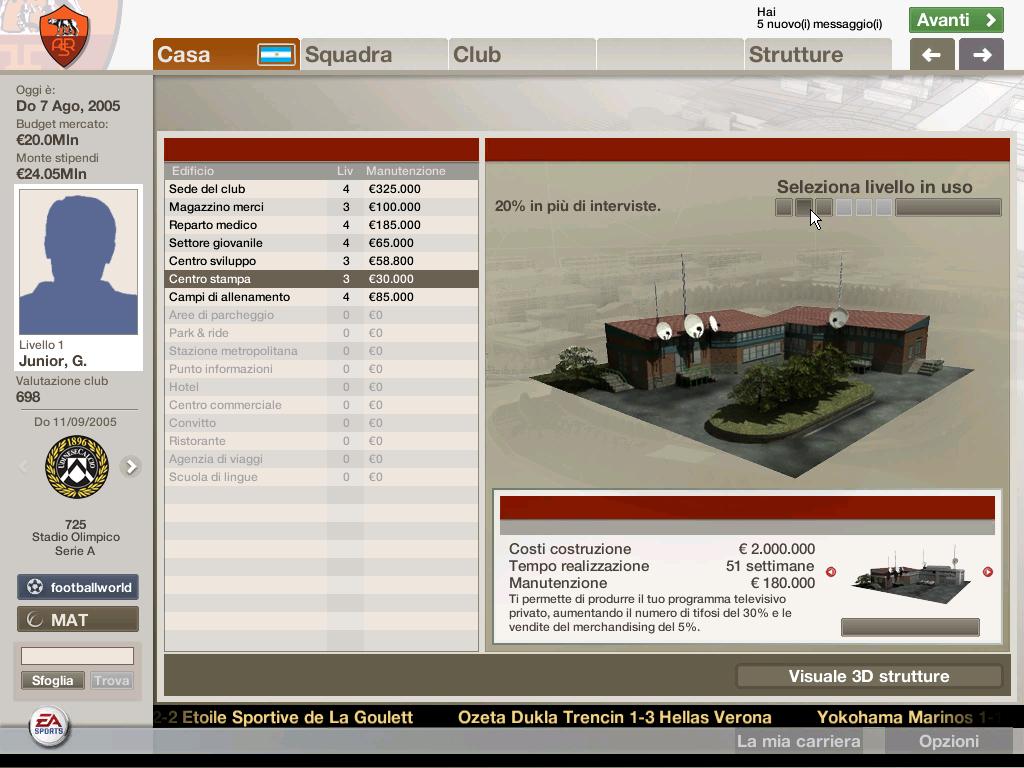
Task: Click Visuale 3D strutture button
Action: coord(869,676)
